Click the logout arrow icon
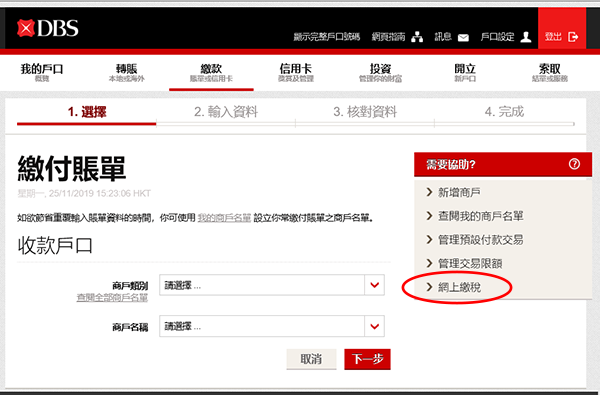Screen dimensions: 600x395 (573, 37)
